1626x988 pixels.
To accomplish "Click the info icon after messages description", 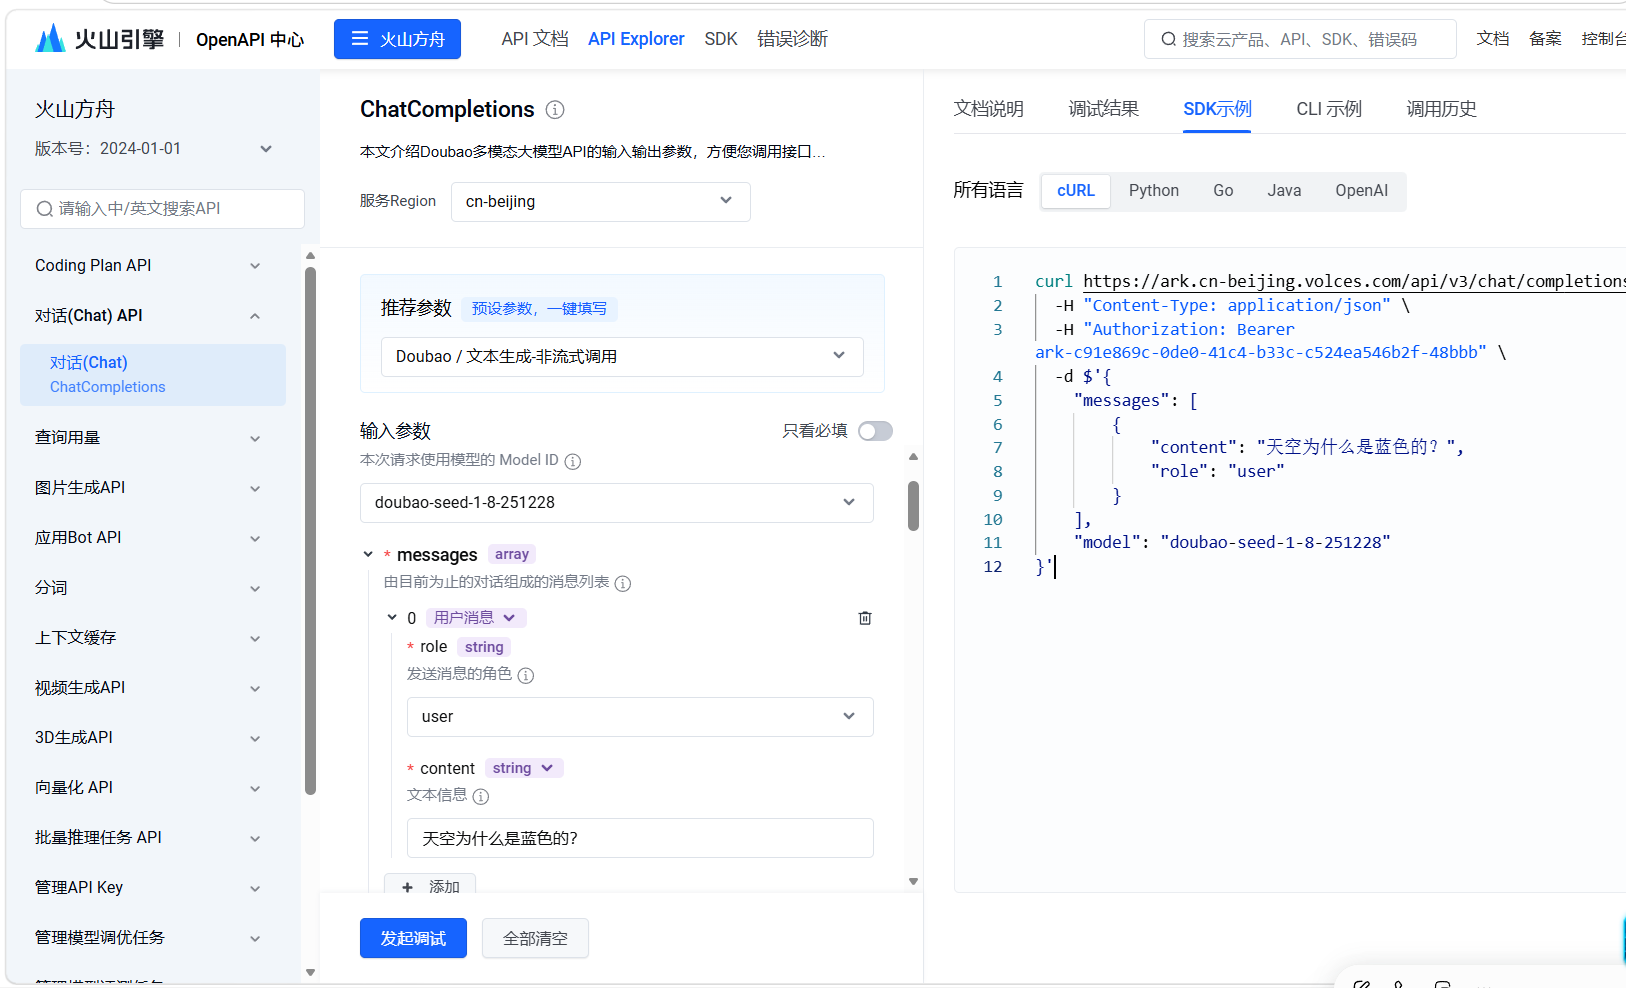I will click(x=623, y=583).
